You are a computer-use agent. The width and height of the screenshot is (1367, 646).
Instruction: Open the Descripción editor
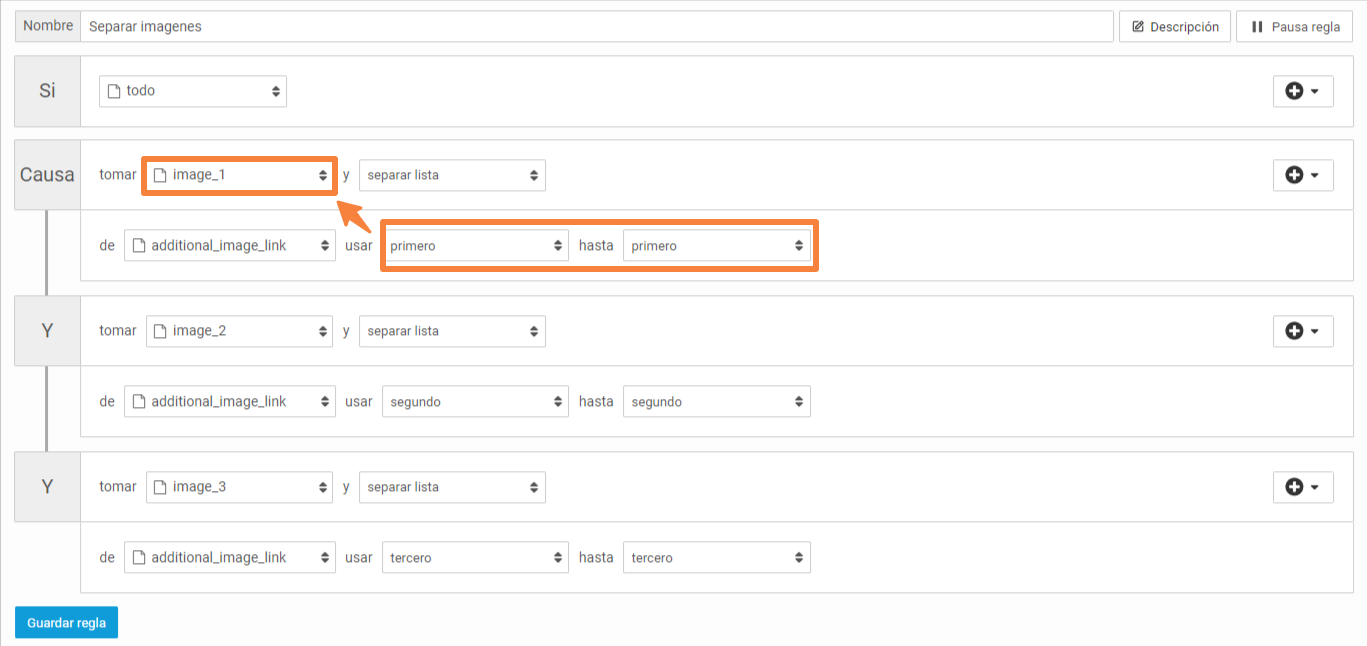1174,27
